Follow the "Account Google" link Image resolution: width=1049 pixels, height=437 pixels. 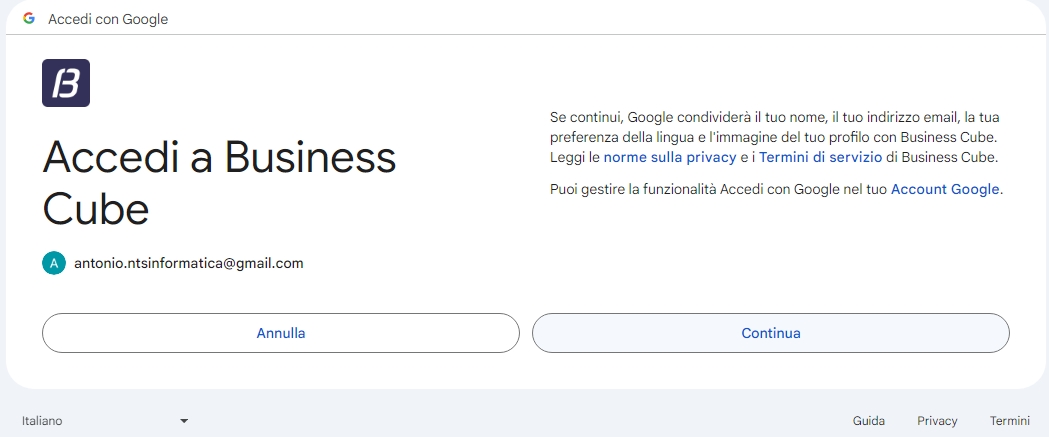coord(944,189)
